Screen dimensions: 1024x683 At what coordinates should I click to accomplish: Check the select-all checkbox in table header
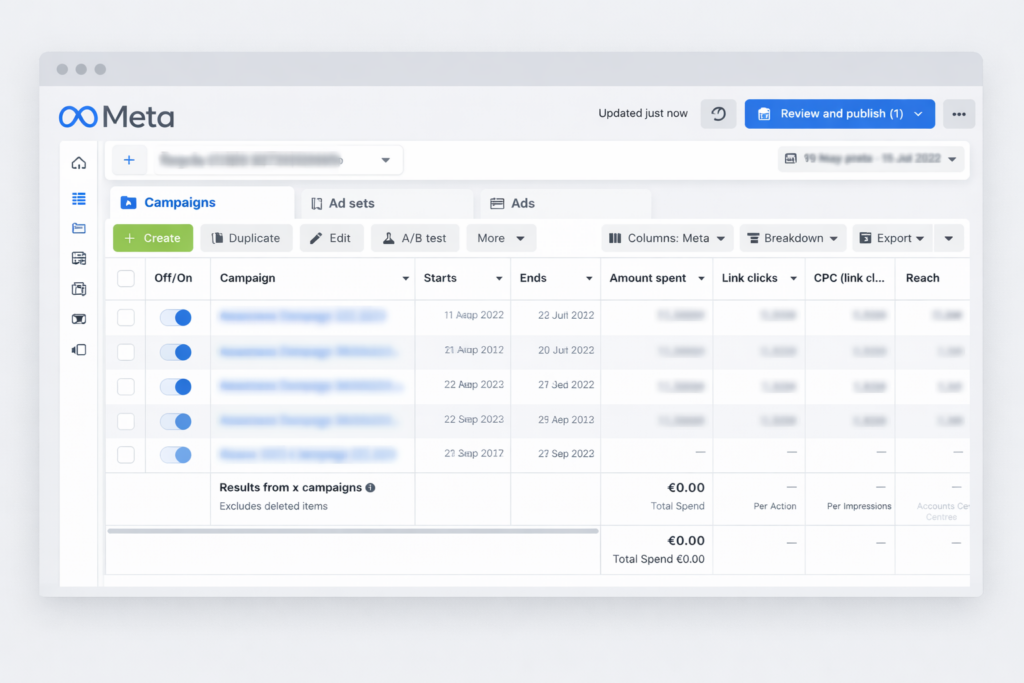(x=126, y=278)
